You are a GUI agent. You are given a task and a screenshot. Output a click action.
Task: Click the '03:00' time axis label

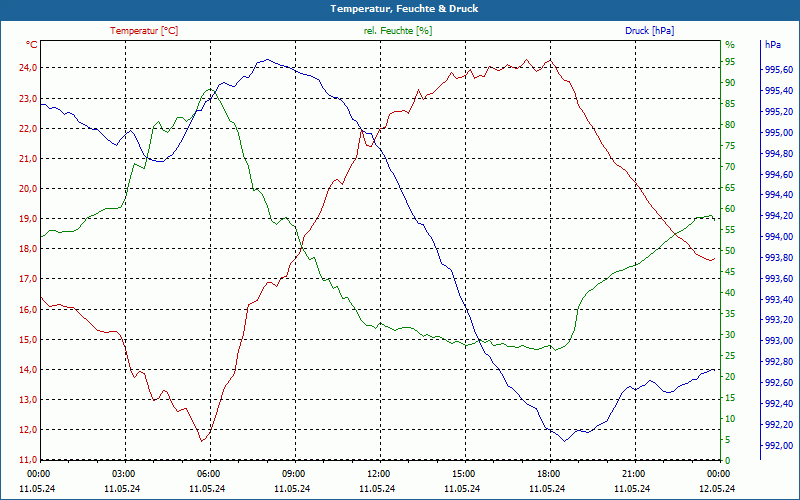[122, 473]
